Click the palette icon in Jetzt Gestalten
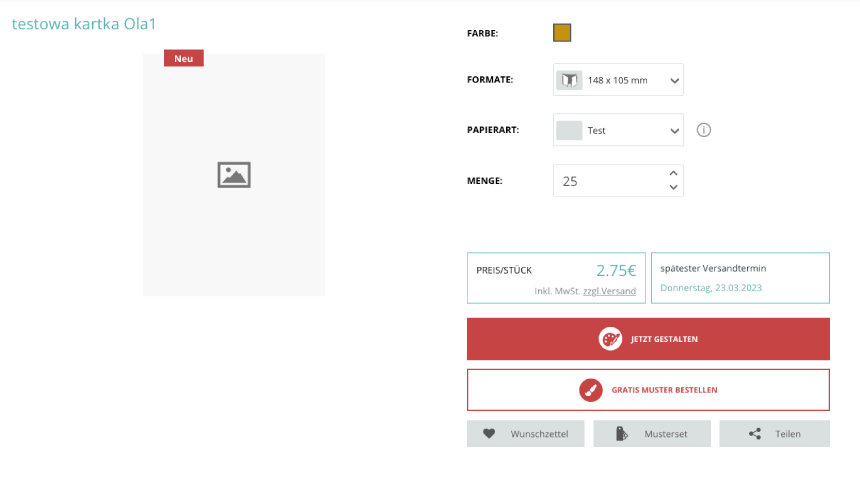This screenshot has width=860, height=477. click(x=610, y=339)
